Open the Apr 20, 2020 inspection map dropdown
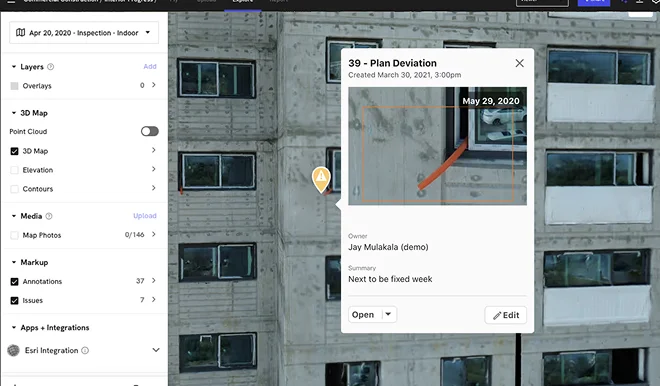Image resolution: width=660 pixels, height=386 pixels. 84,33
